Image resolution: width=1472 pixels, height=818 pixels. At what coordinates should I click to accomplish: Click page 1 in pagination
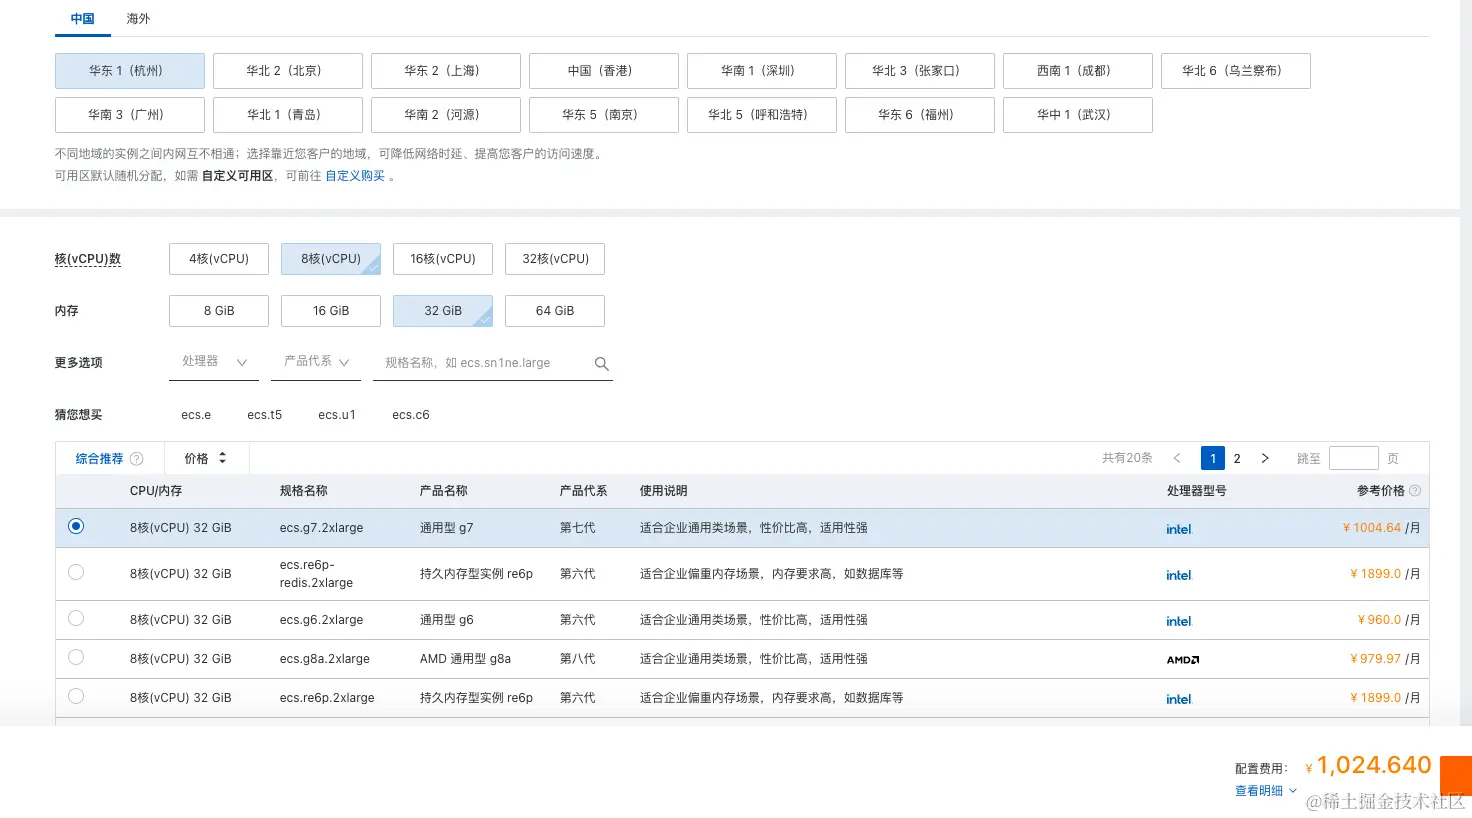1213,459
